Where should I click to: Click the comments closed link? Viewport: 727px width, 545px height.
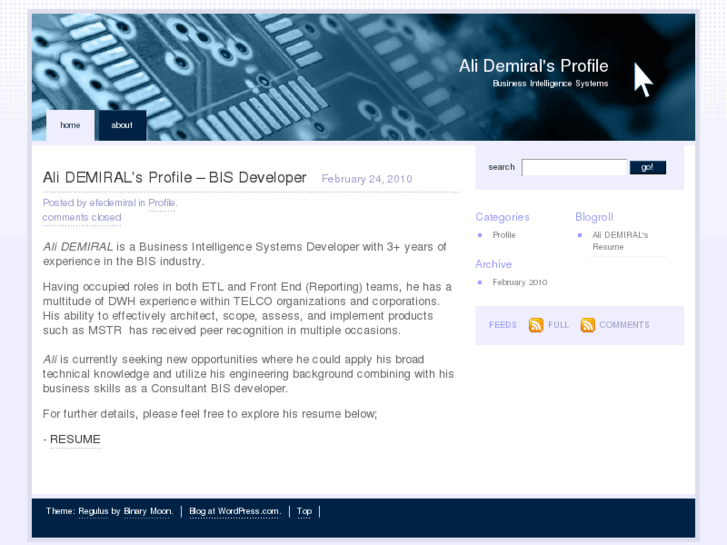point(82,218)
